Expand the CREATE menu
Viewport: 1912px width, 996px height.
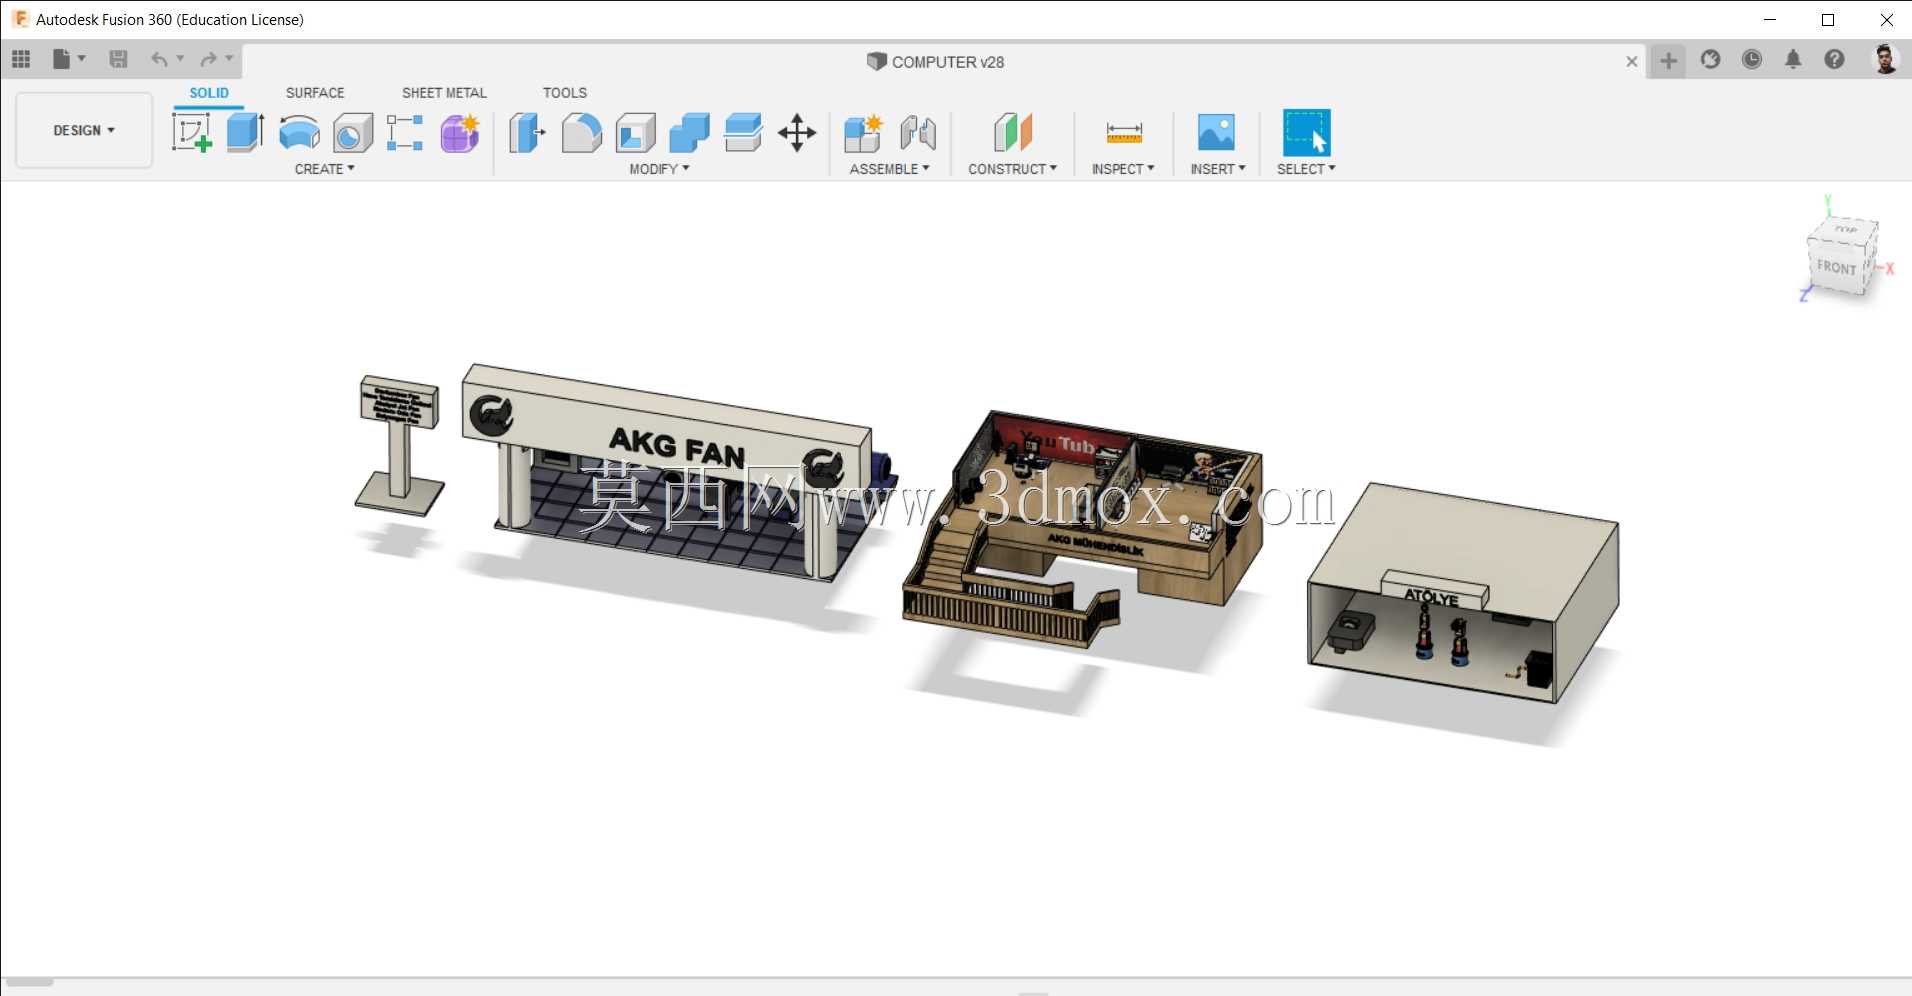click(x=324, y=169)
